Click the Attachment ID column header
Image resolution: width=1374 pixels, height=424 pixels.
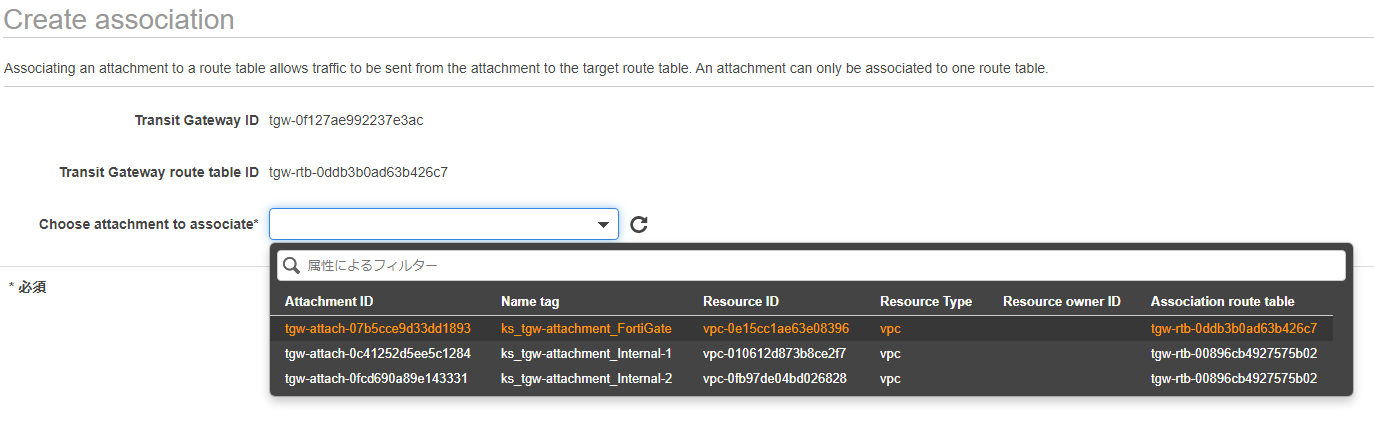[329, 301]
